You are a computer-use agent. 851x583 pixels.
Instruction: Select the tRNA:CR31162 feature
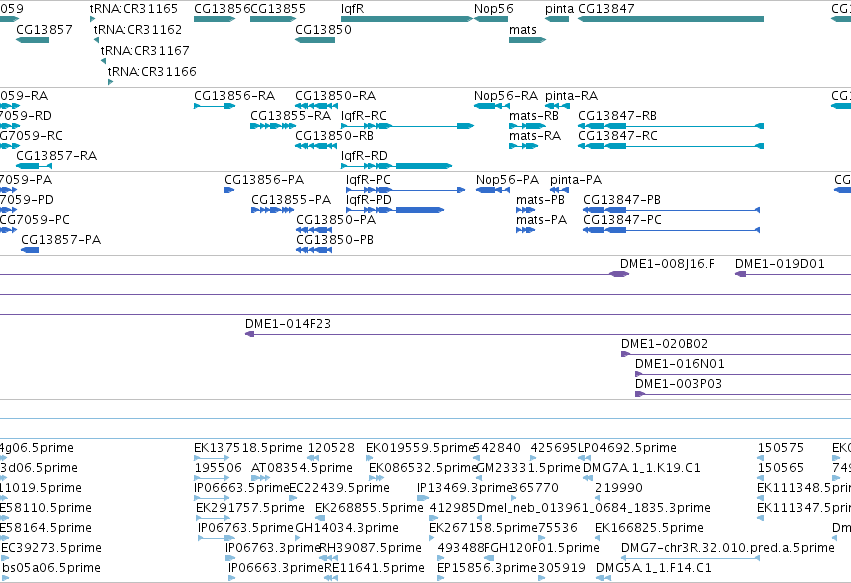[97, 40]
